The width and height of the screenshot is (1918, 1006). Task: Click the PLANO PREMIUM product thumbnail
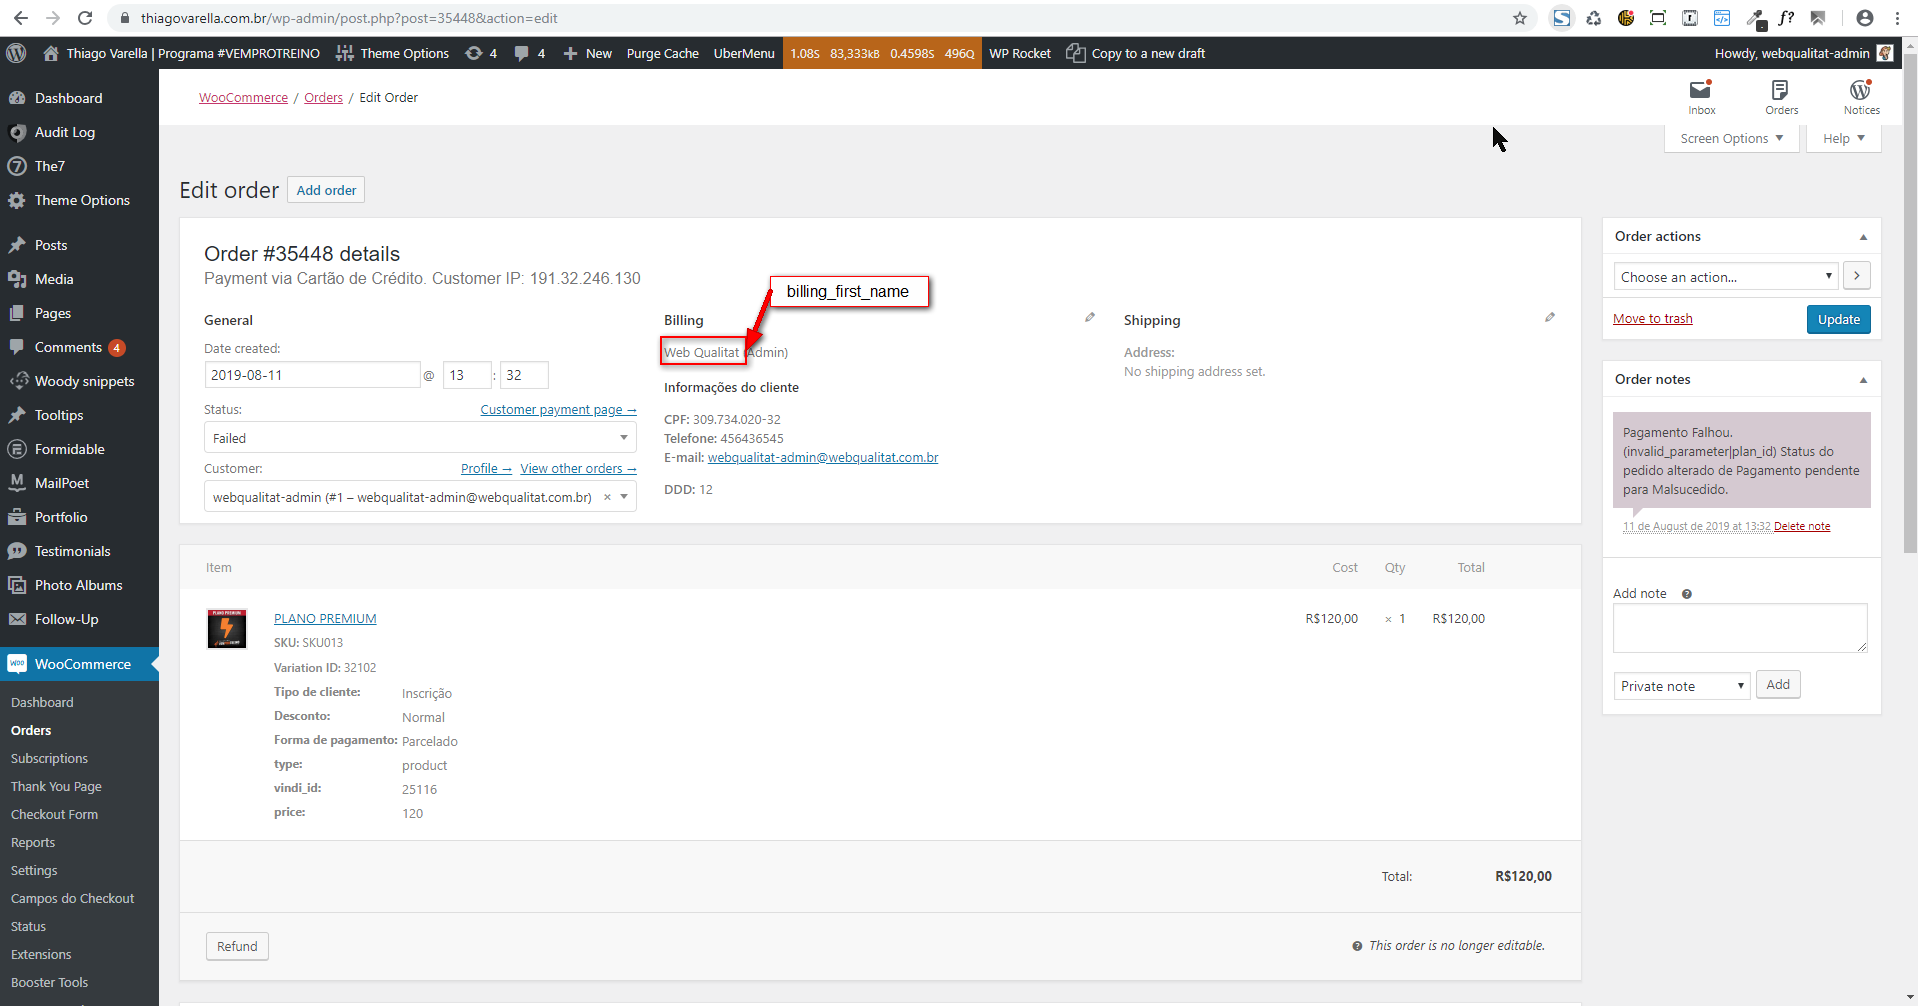[x=227, y=629]
